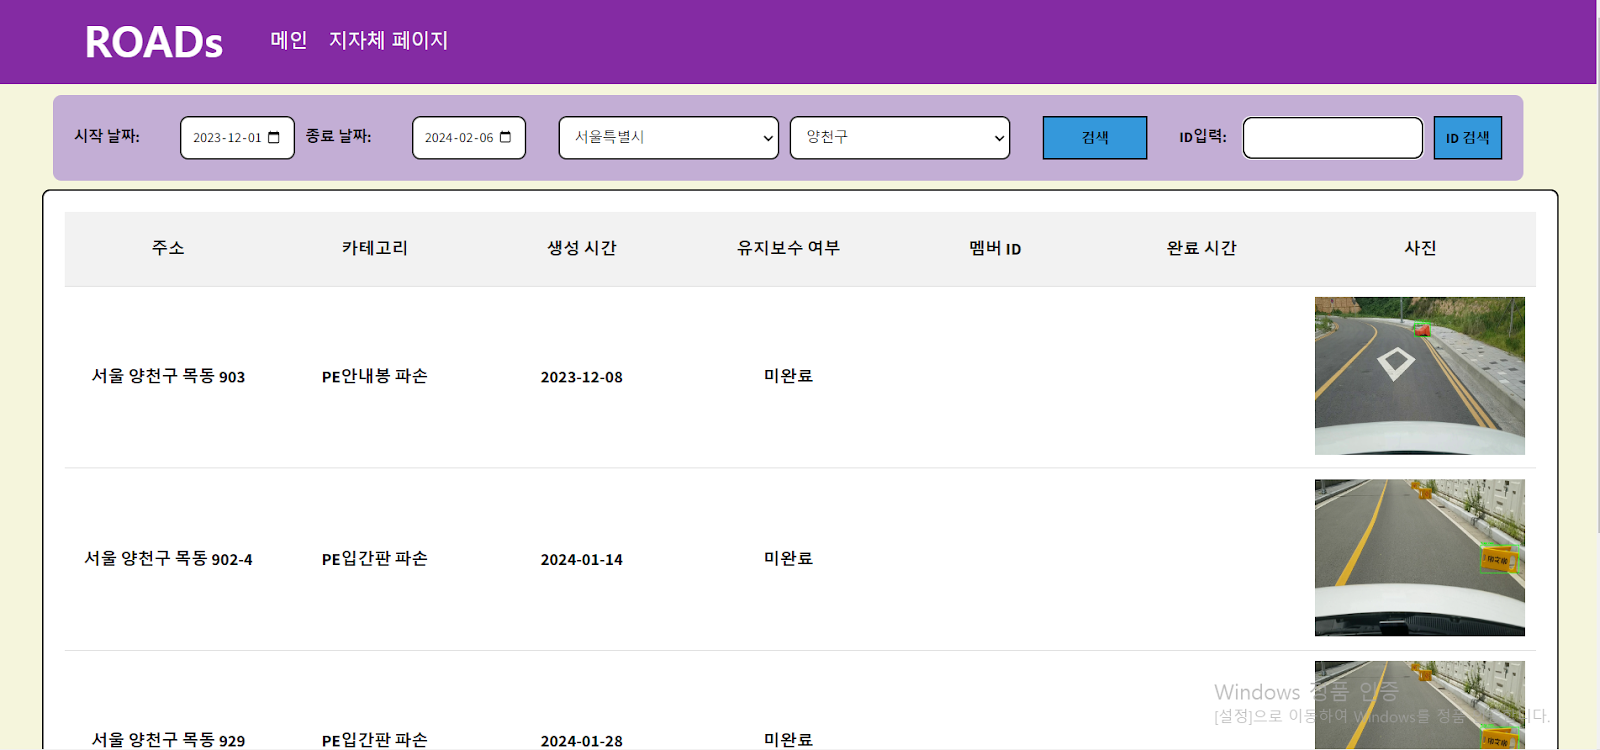Open the road photo for 목동 903

click(x=1420, y=376)
